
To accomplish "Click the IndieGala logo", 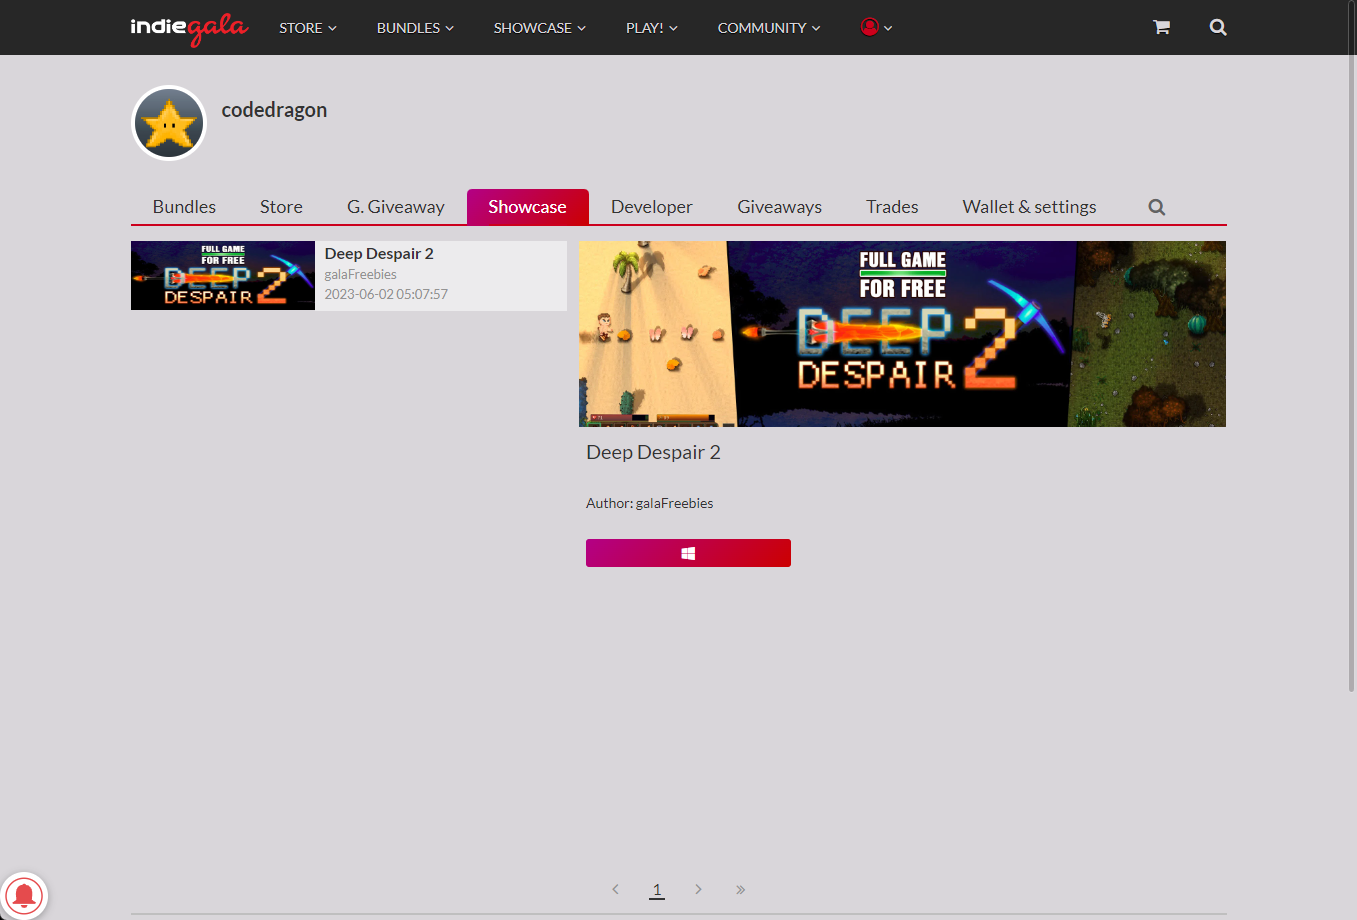I will [189, 28].
